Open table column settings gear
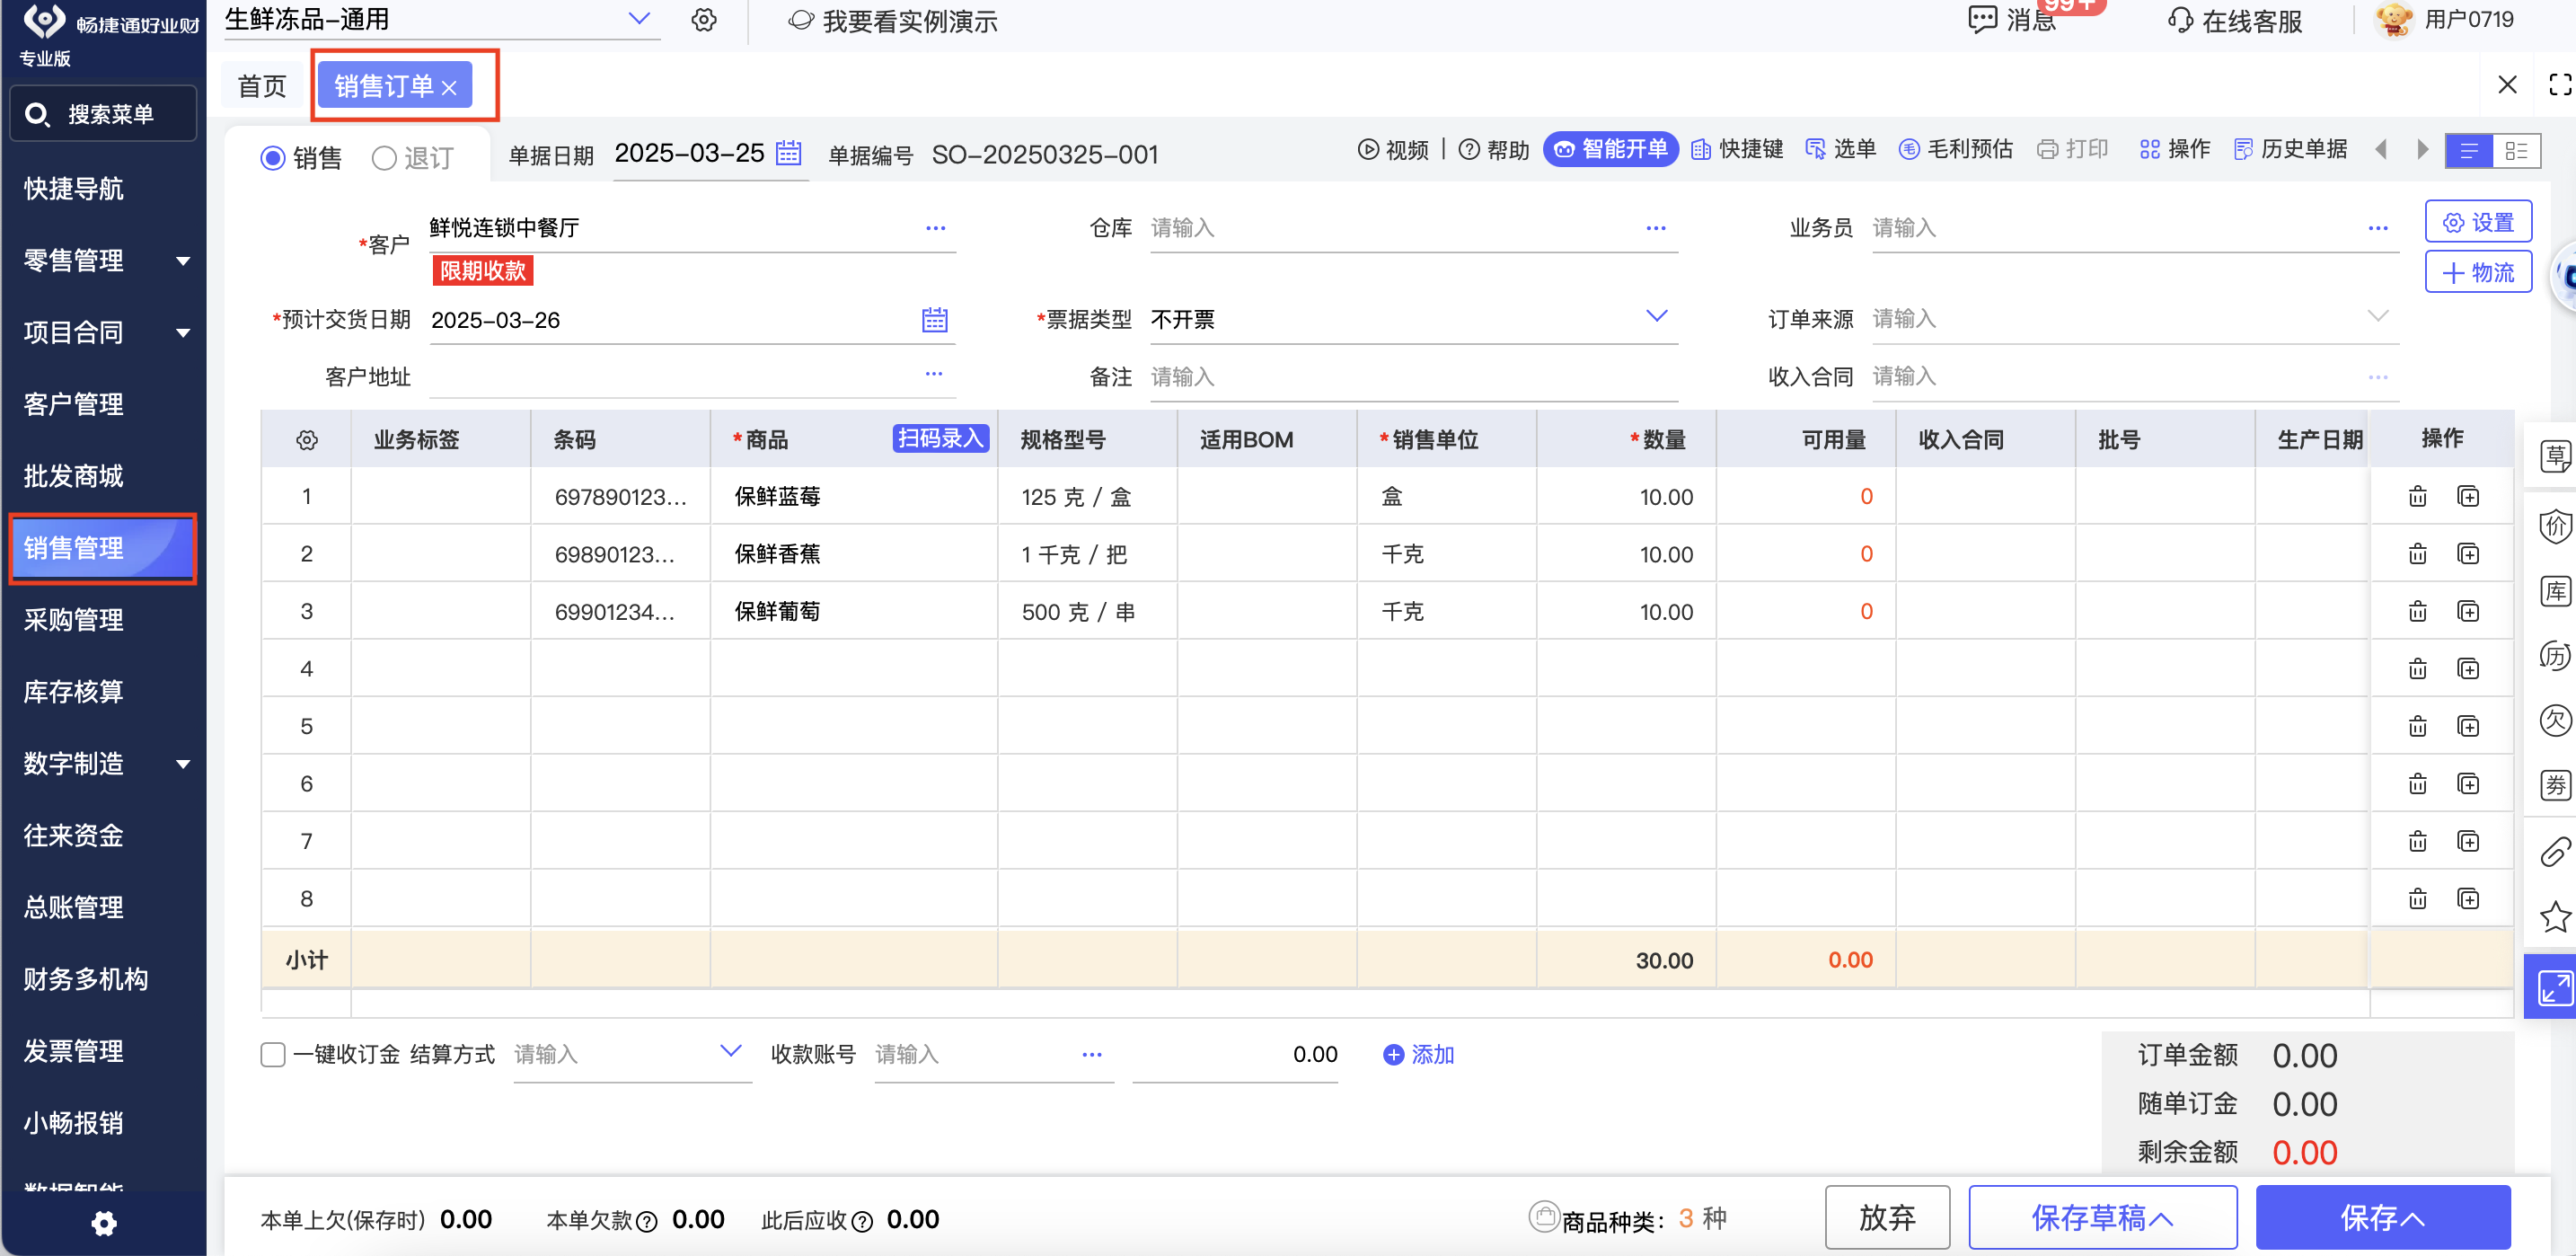2576x1256 pixels. [307, 440]
